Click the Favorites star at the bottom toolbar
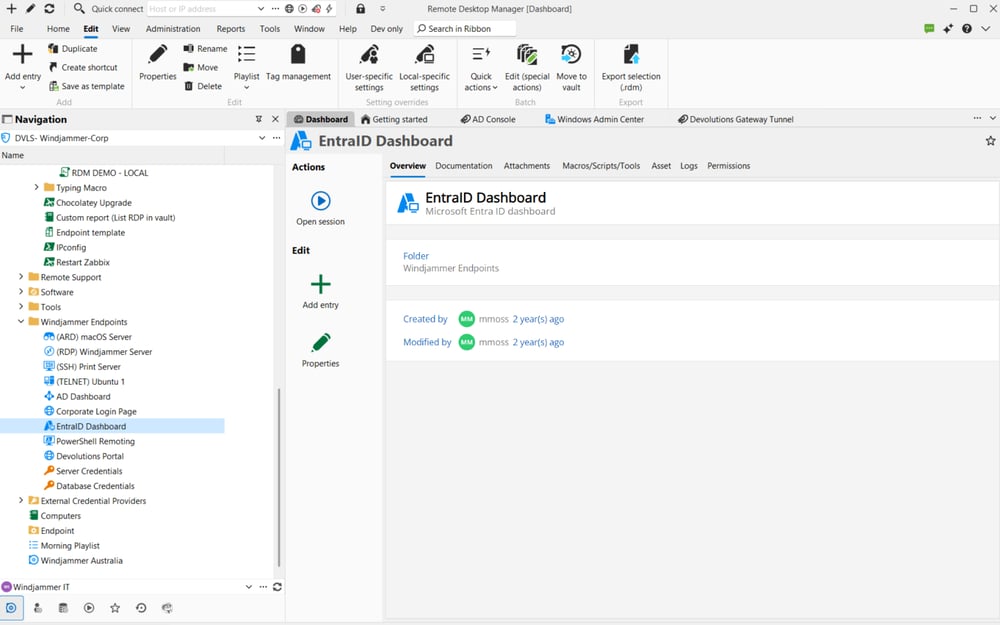The width and height of the screenshot is (1000, 625). point(115,607)
